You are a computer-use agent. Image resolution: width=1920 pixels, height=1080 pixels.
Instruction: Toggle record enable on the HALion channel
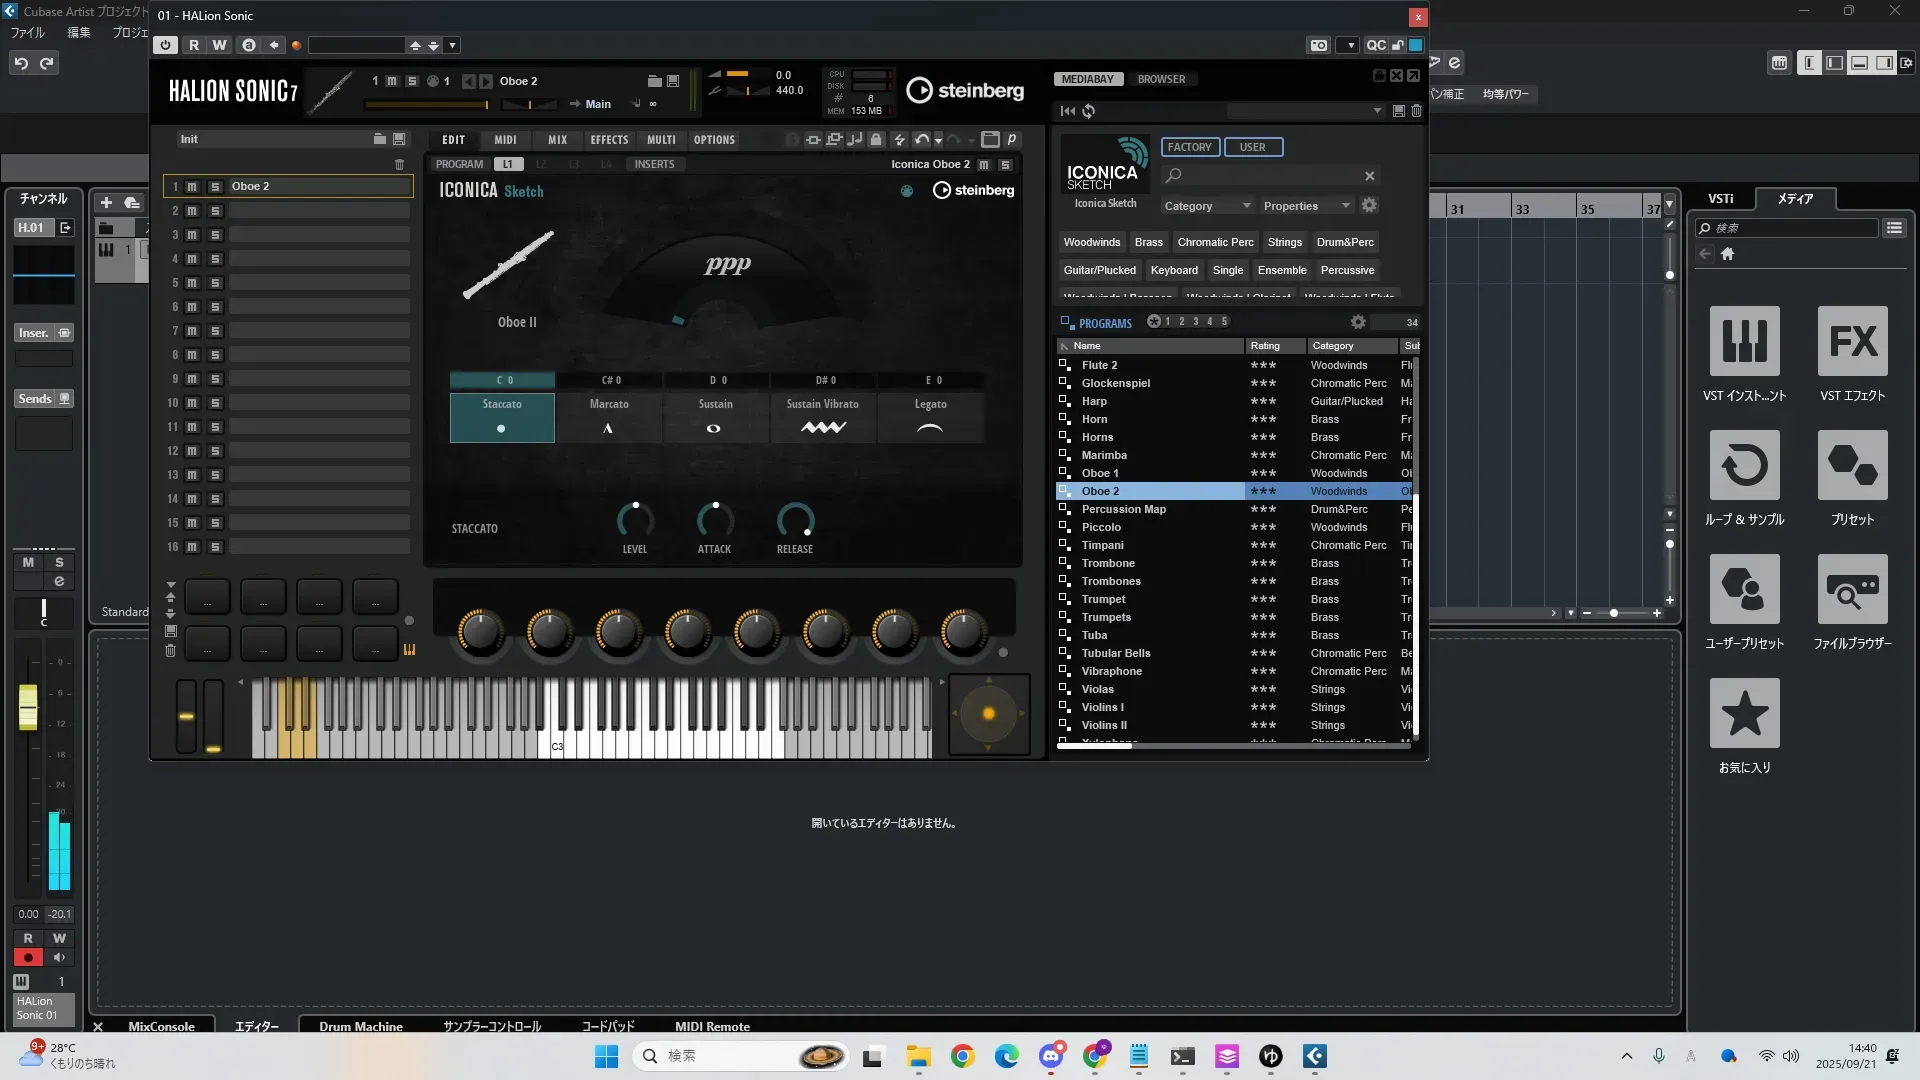(28, 957)
